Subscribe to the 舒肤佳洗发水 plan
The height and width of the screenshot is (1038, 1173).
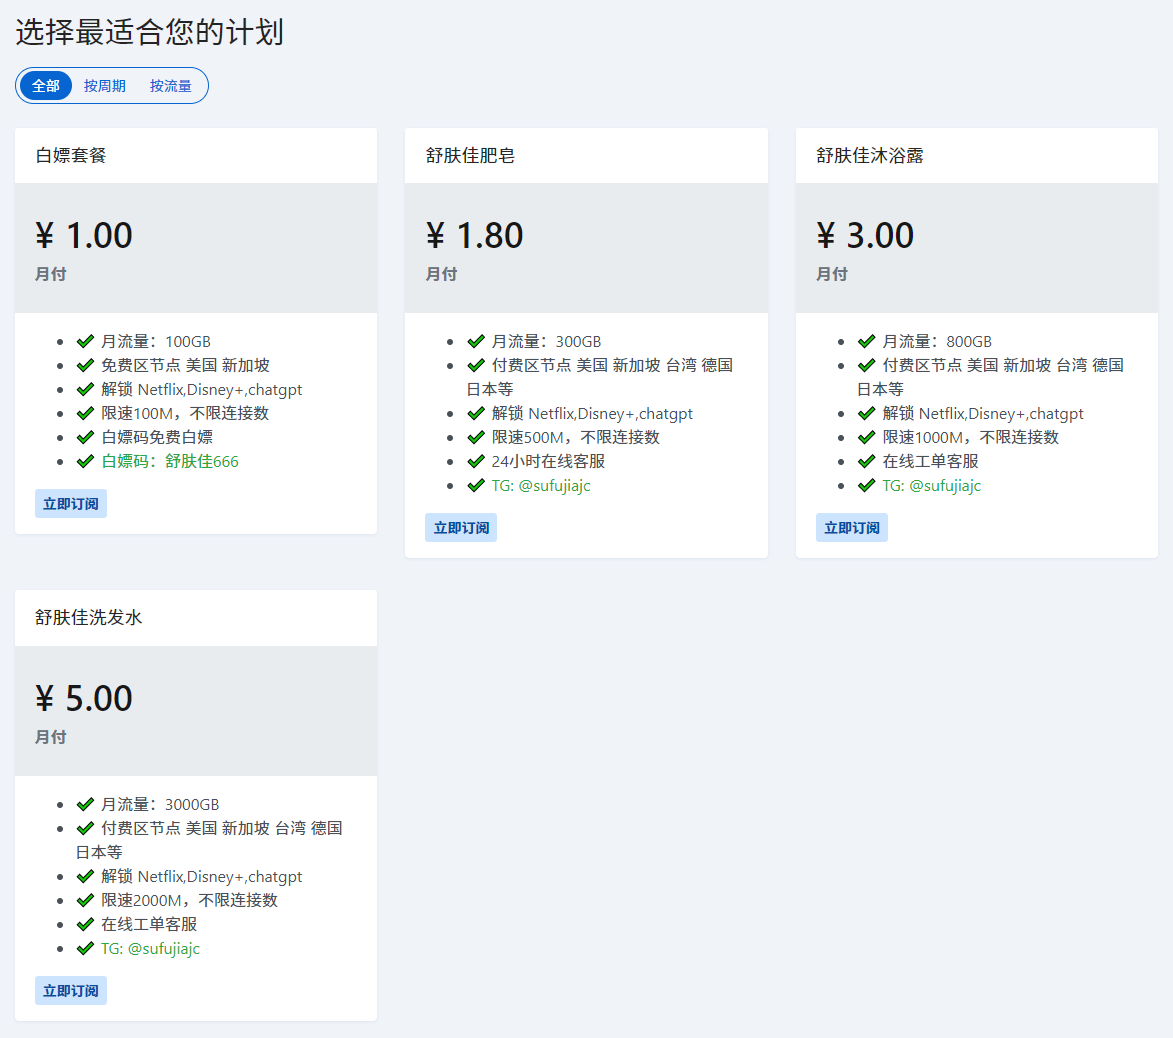click(71, 991)
